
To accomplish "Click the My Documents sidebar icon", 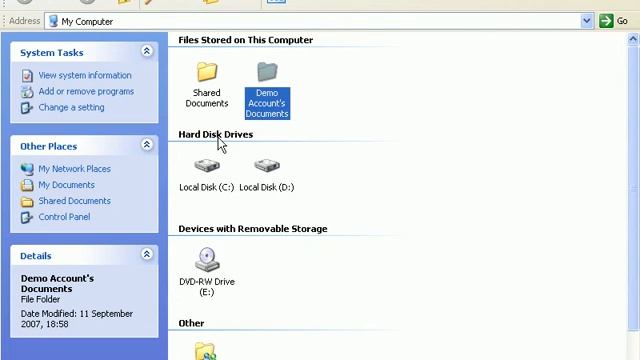I will coord(27,185).
